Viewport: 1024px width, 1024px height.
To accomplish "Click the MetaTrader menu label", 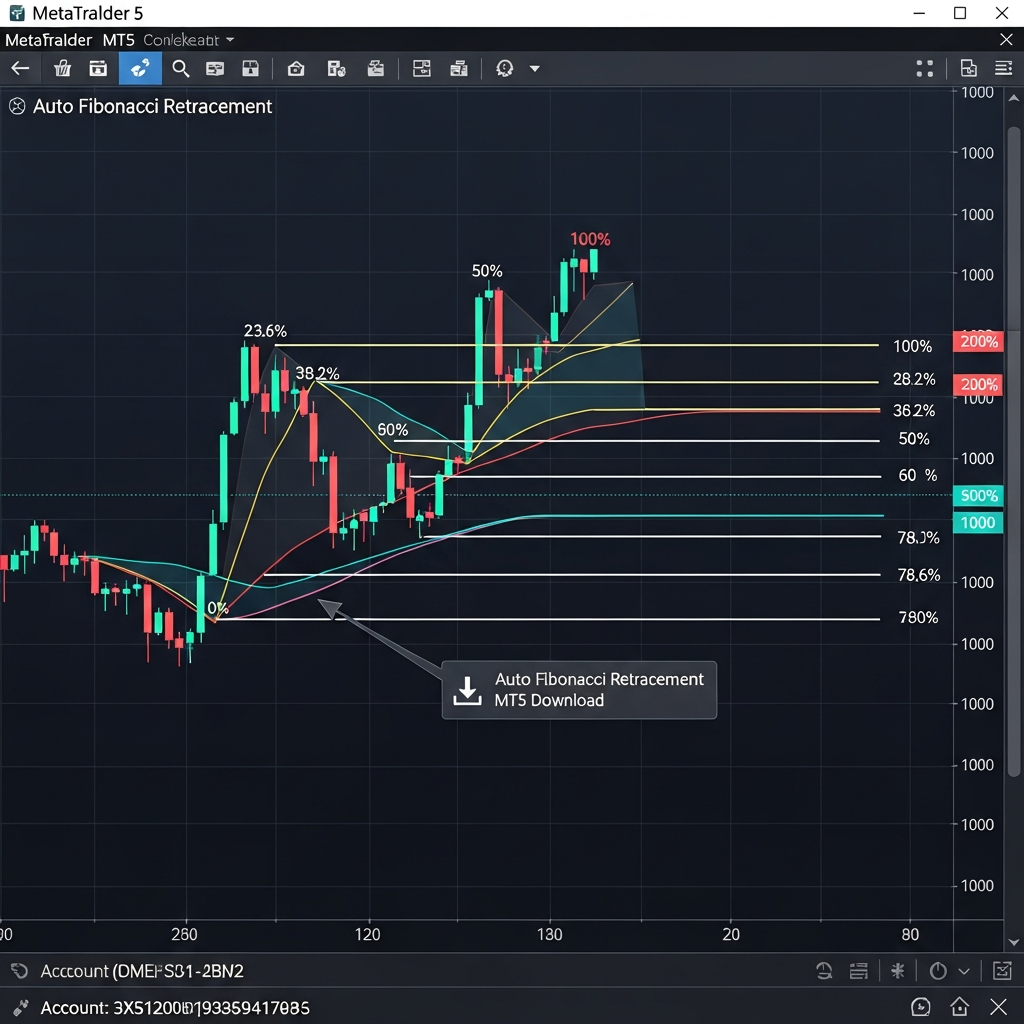I will (x=48, y=40).
